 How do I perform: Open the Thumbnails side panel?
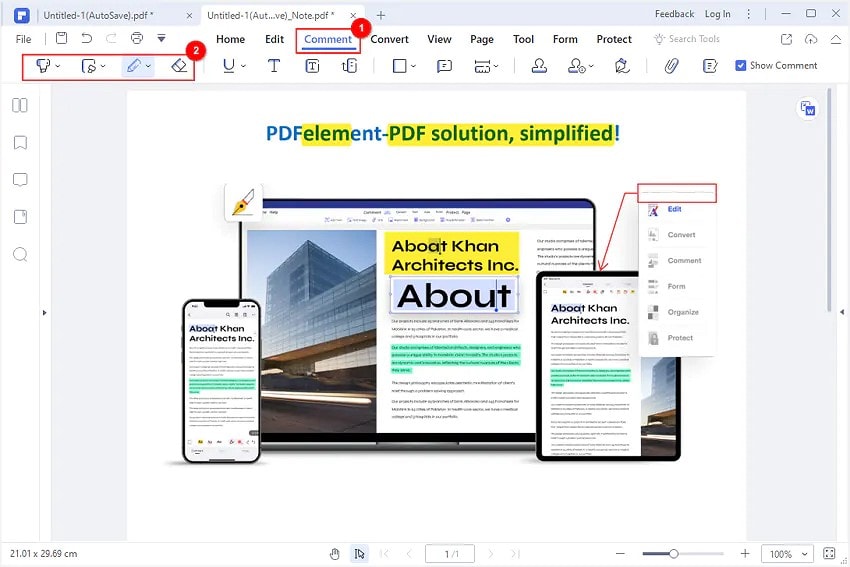point(20,105)
